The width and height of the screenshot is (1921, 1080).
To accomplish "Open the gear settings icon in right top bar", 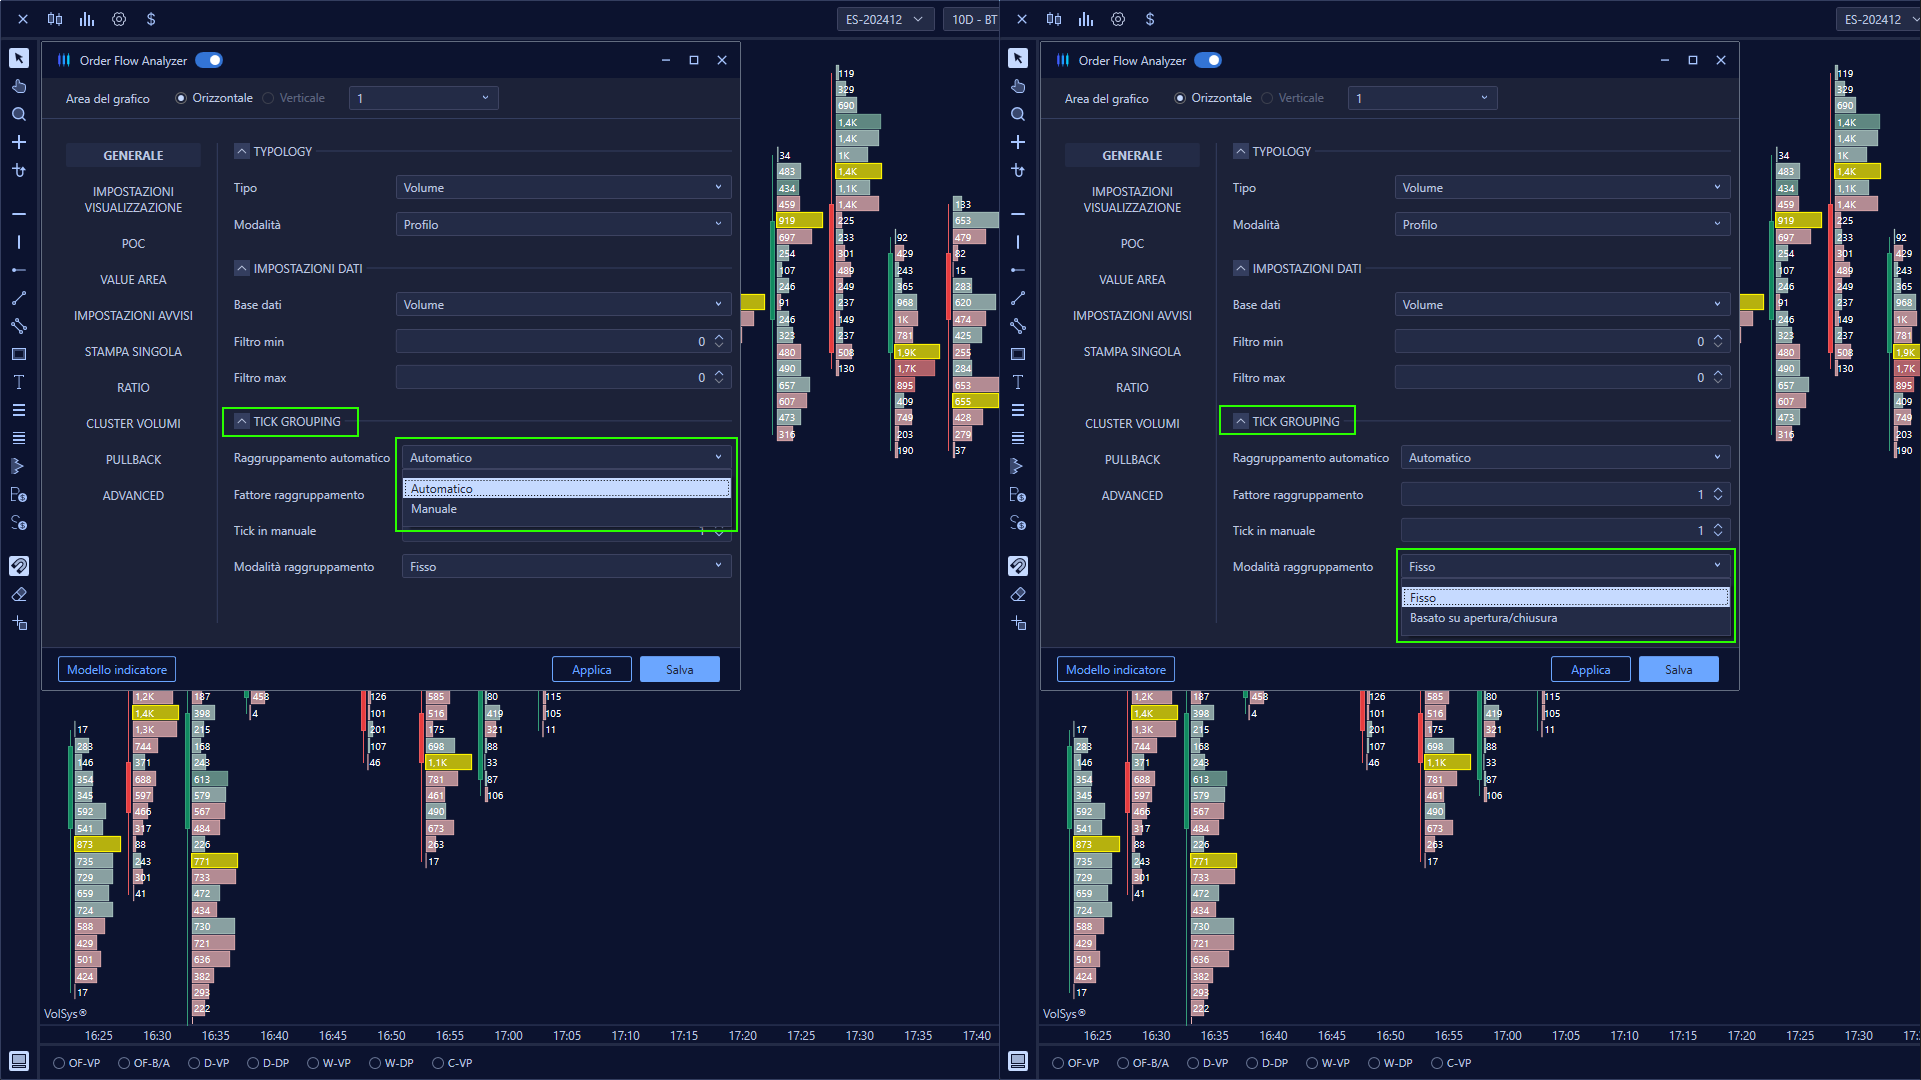I will click(x=1118, y=19).
